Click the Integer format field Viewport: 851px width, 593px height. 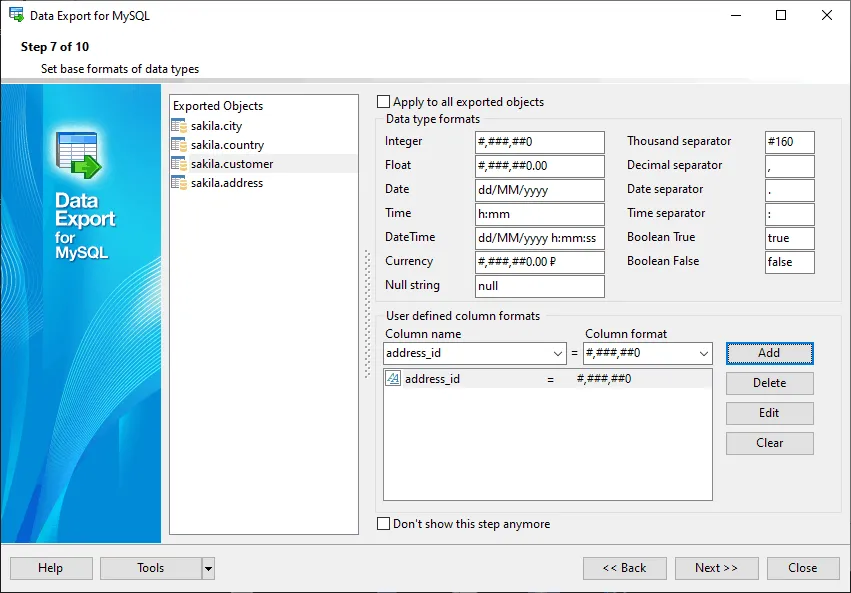[x=539, y=142]
